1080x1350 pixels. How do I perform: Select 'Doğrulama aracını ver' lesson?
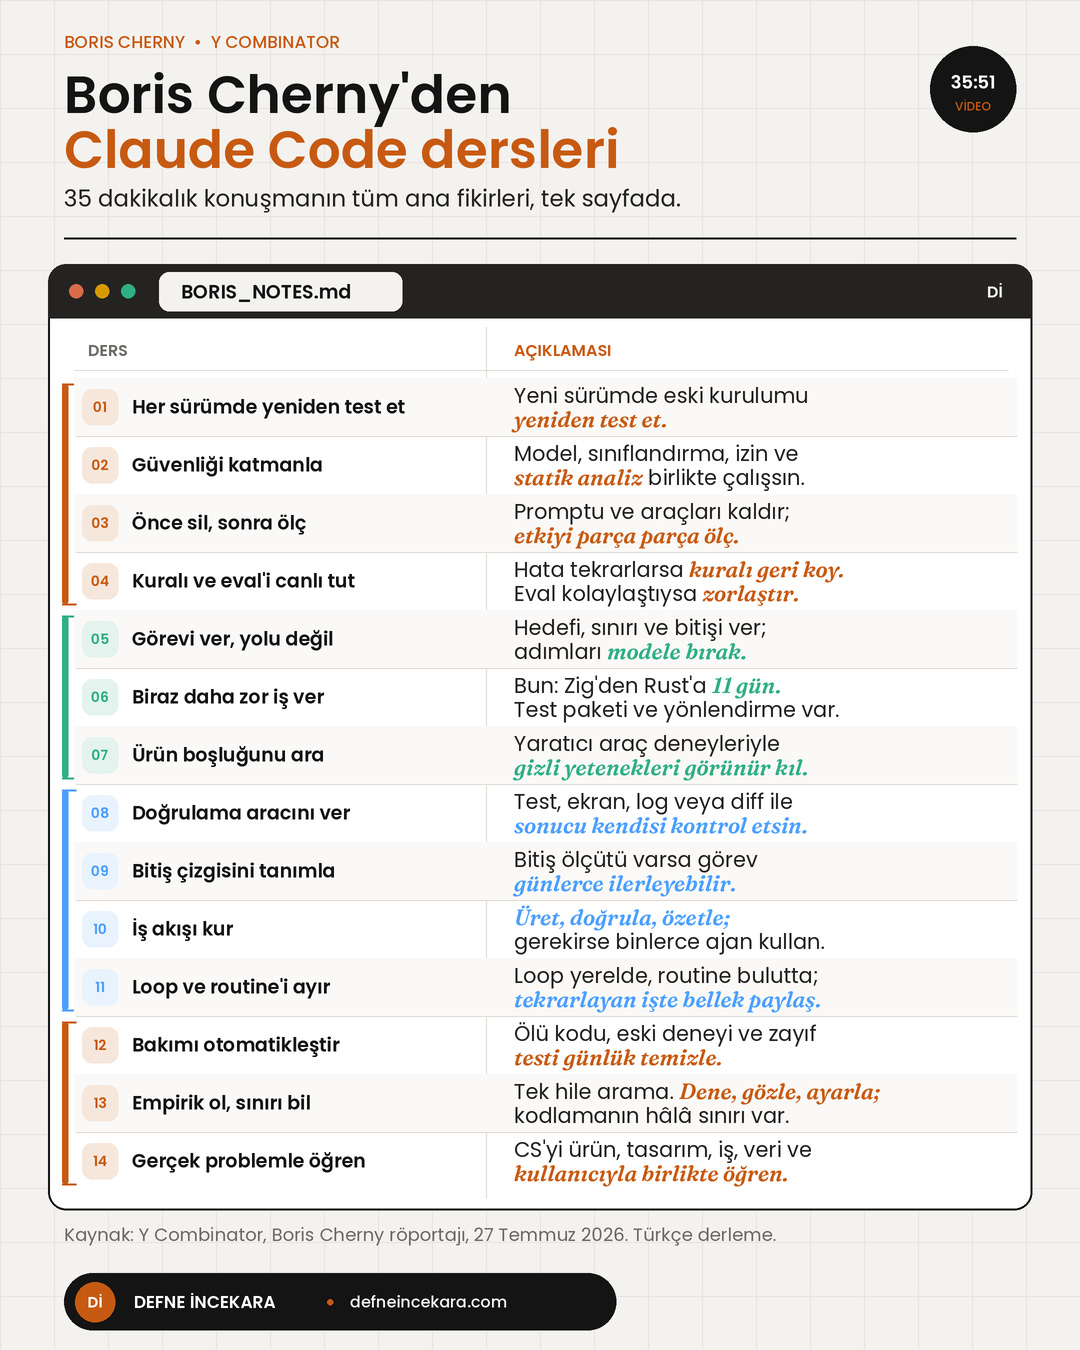tap(241, 813)
